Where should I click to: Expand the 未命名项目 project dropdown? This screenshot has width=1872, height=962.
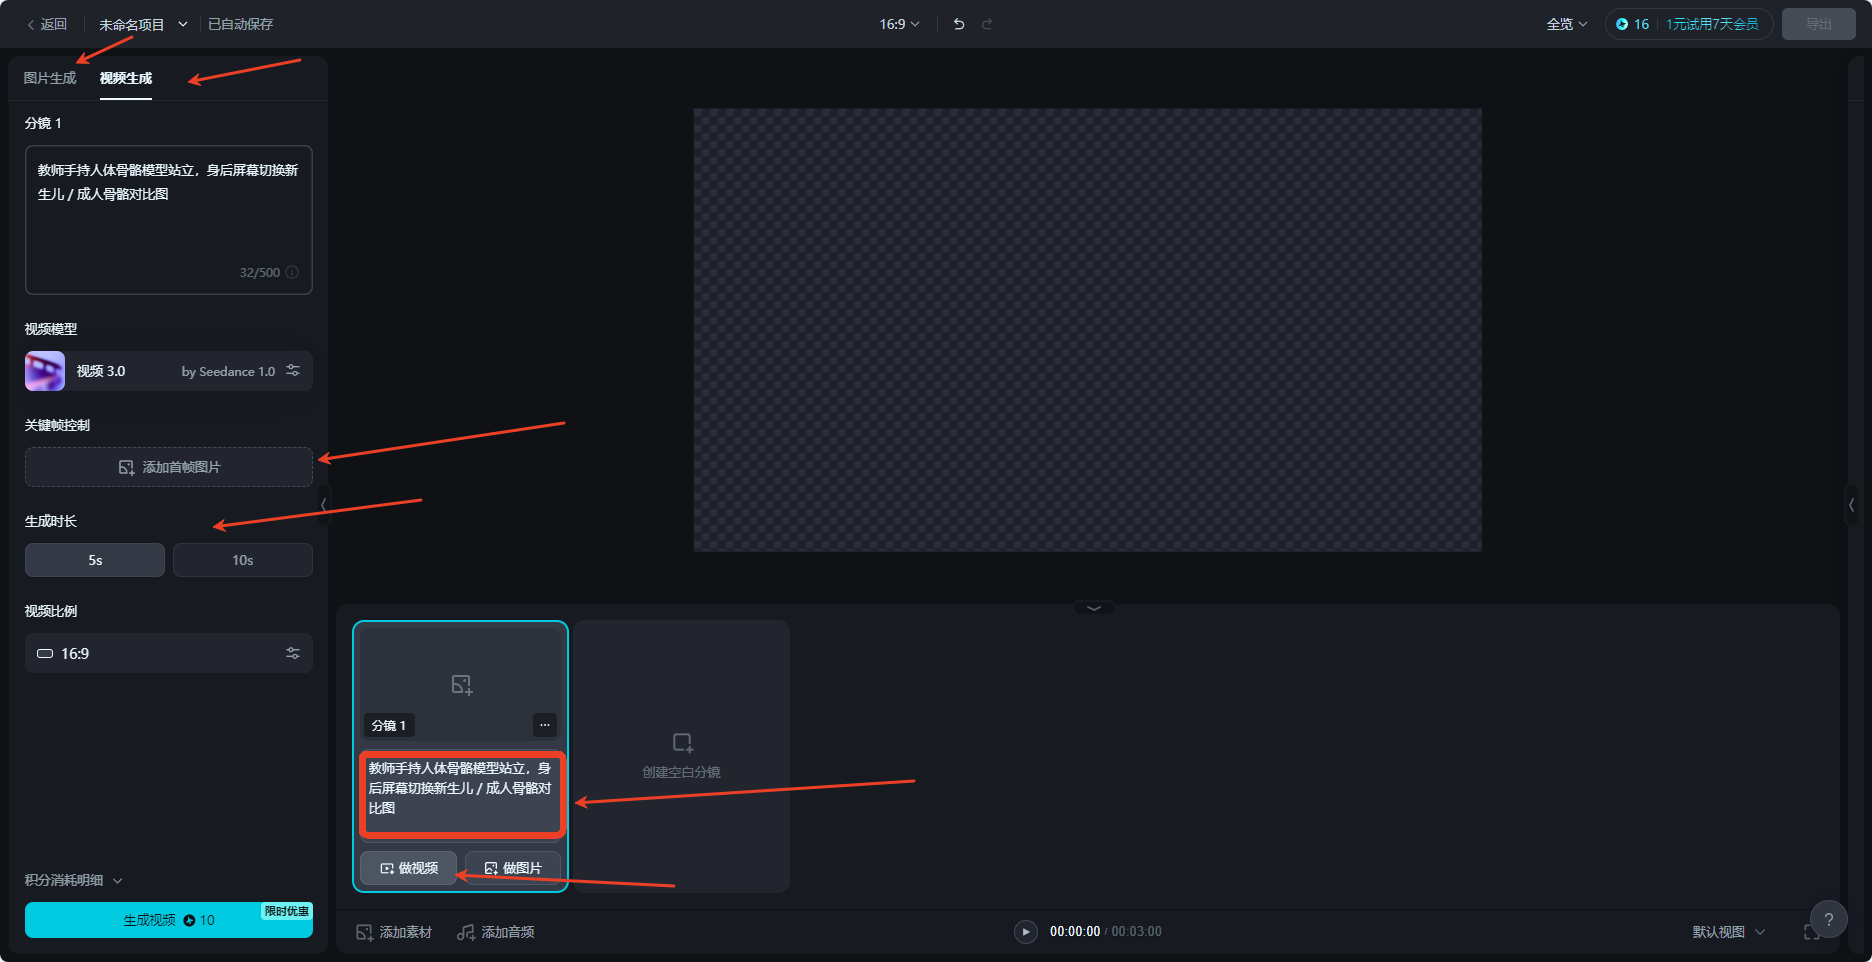[x=183, y=24]
